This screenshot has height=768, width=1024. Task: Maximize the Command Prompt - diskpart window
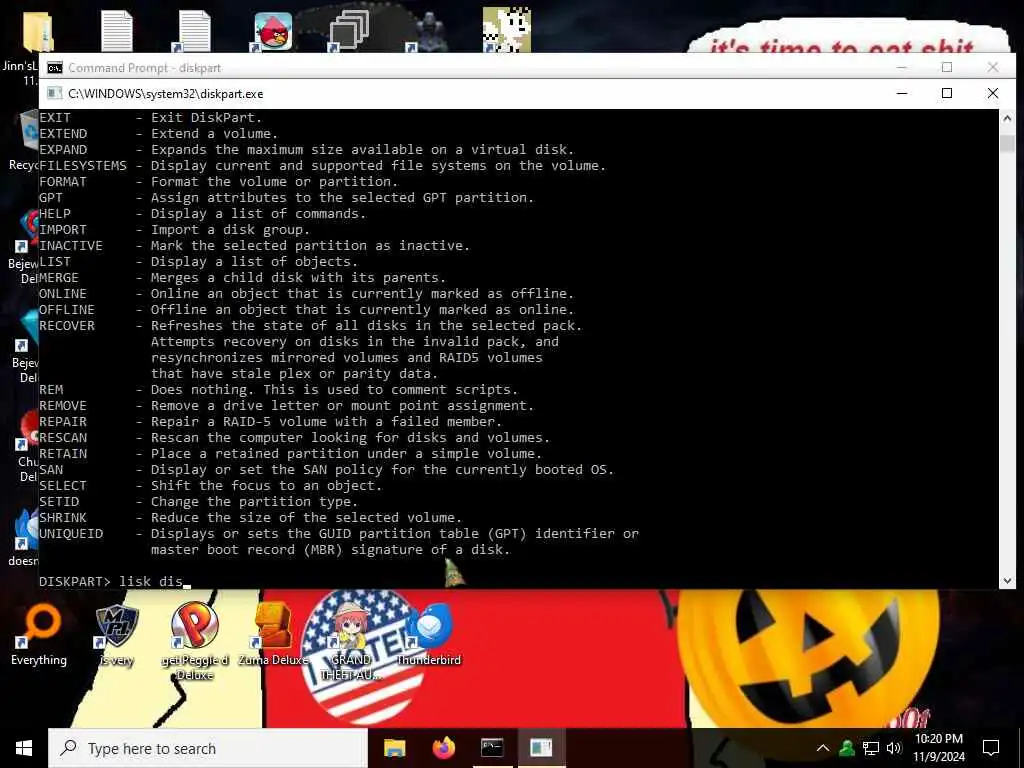(947, 67)
